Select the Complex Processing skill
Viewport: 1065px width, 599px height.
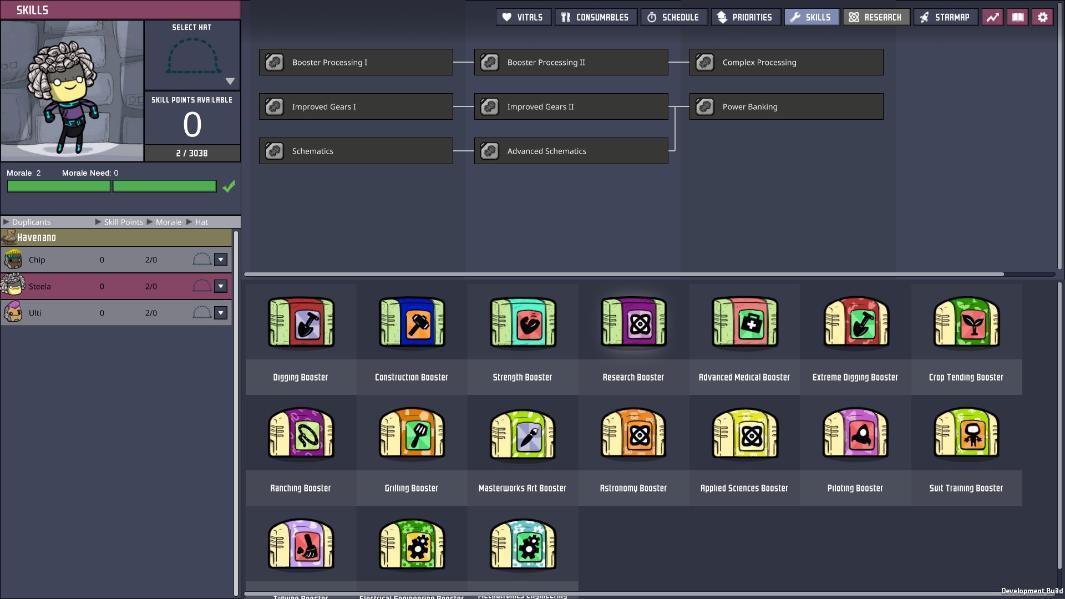point(787,62)
